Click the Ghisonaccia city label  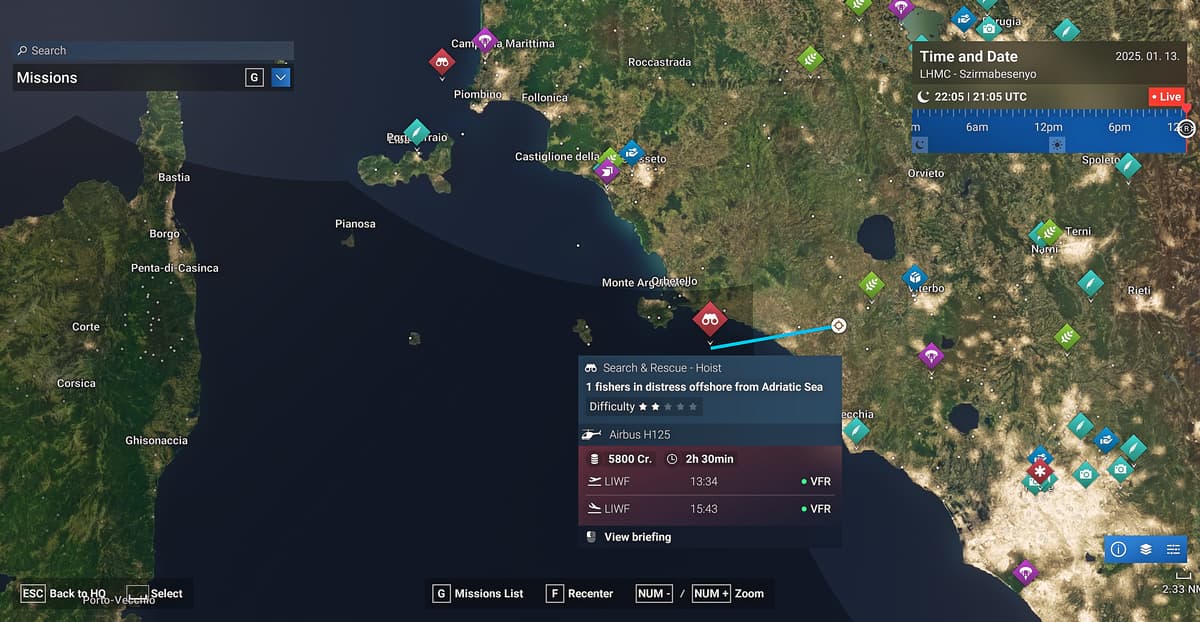156,440
